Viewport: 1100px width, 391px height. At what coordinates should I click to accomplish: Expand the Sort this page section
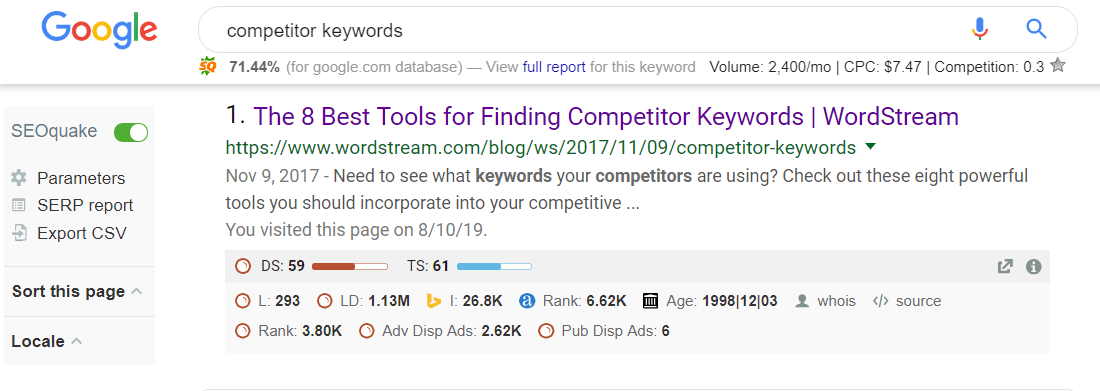click(x=77, y=291)
